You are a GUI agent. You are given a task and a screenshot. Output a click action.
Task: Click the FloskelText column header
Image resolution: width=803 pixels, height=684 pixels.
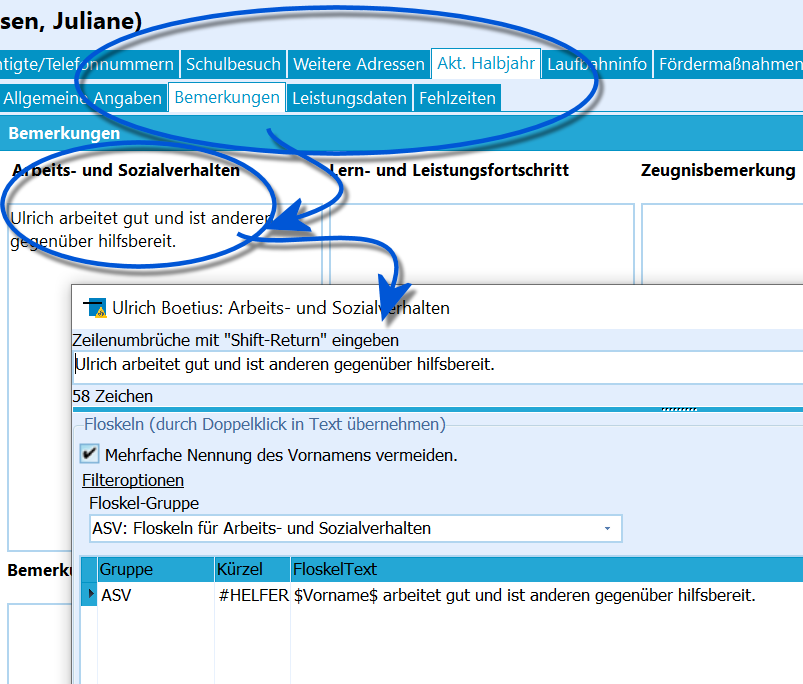(547, 569)
